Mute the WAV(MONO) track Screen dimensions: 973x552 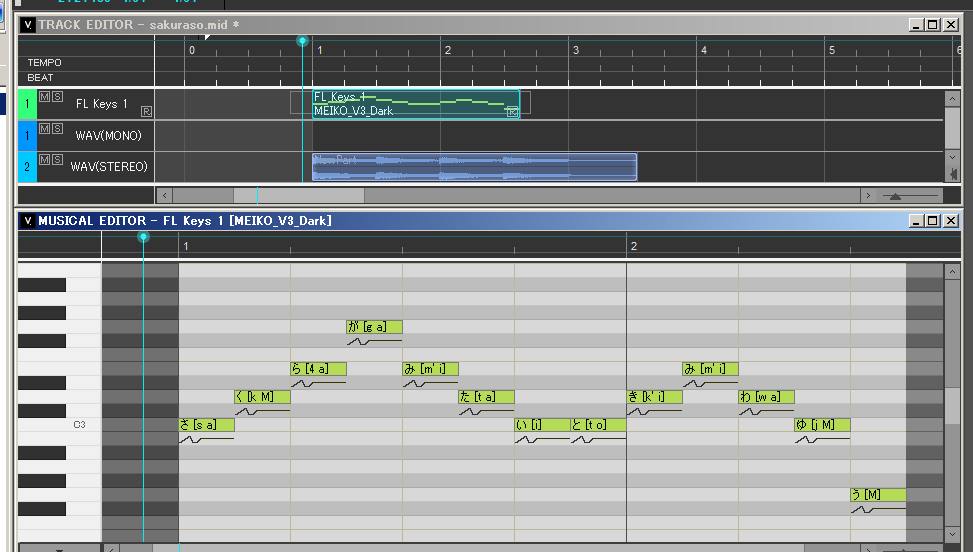(x=44, y=128)
